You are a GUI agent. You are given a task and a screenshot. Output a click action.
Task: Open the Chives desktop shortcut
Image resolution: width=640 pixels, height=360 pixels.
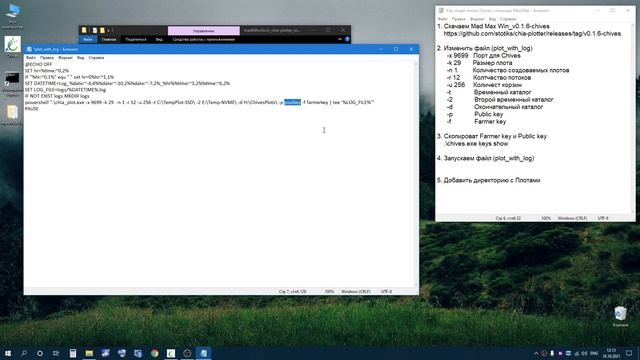[13, 47]
